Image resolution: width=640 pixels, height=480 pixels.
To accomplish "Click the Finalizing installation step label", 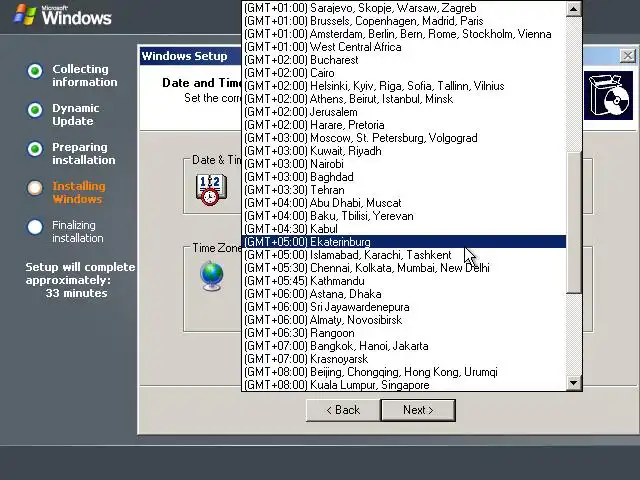I will point(78,231).
